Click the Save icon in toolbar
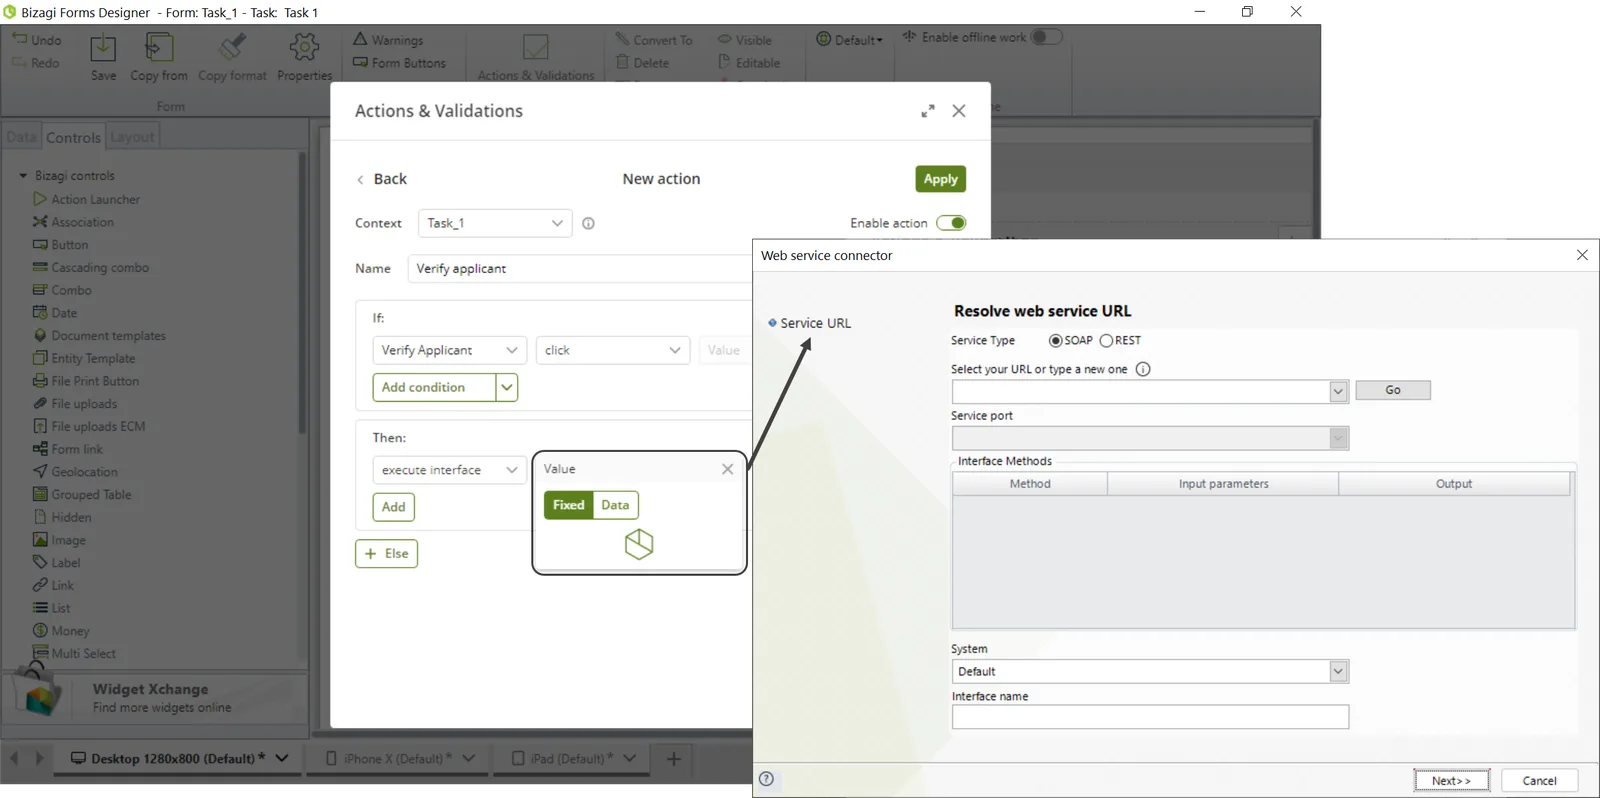1600x798 pixels. (x=103, y=48)
